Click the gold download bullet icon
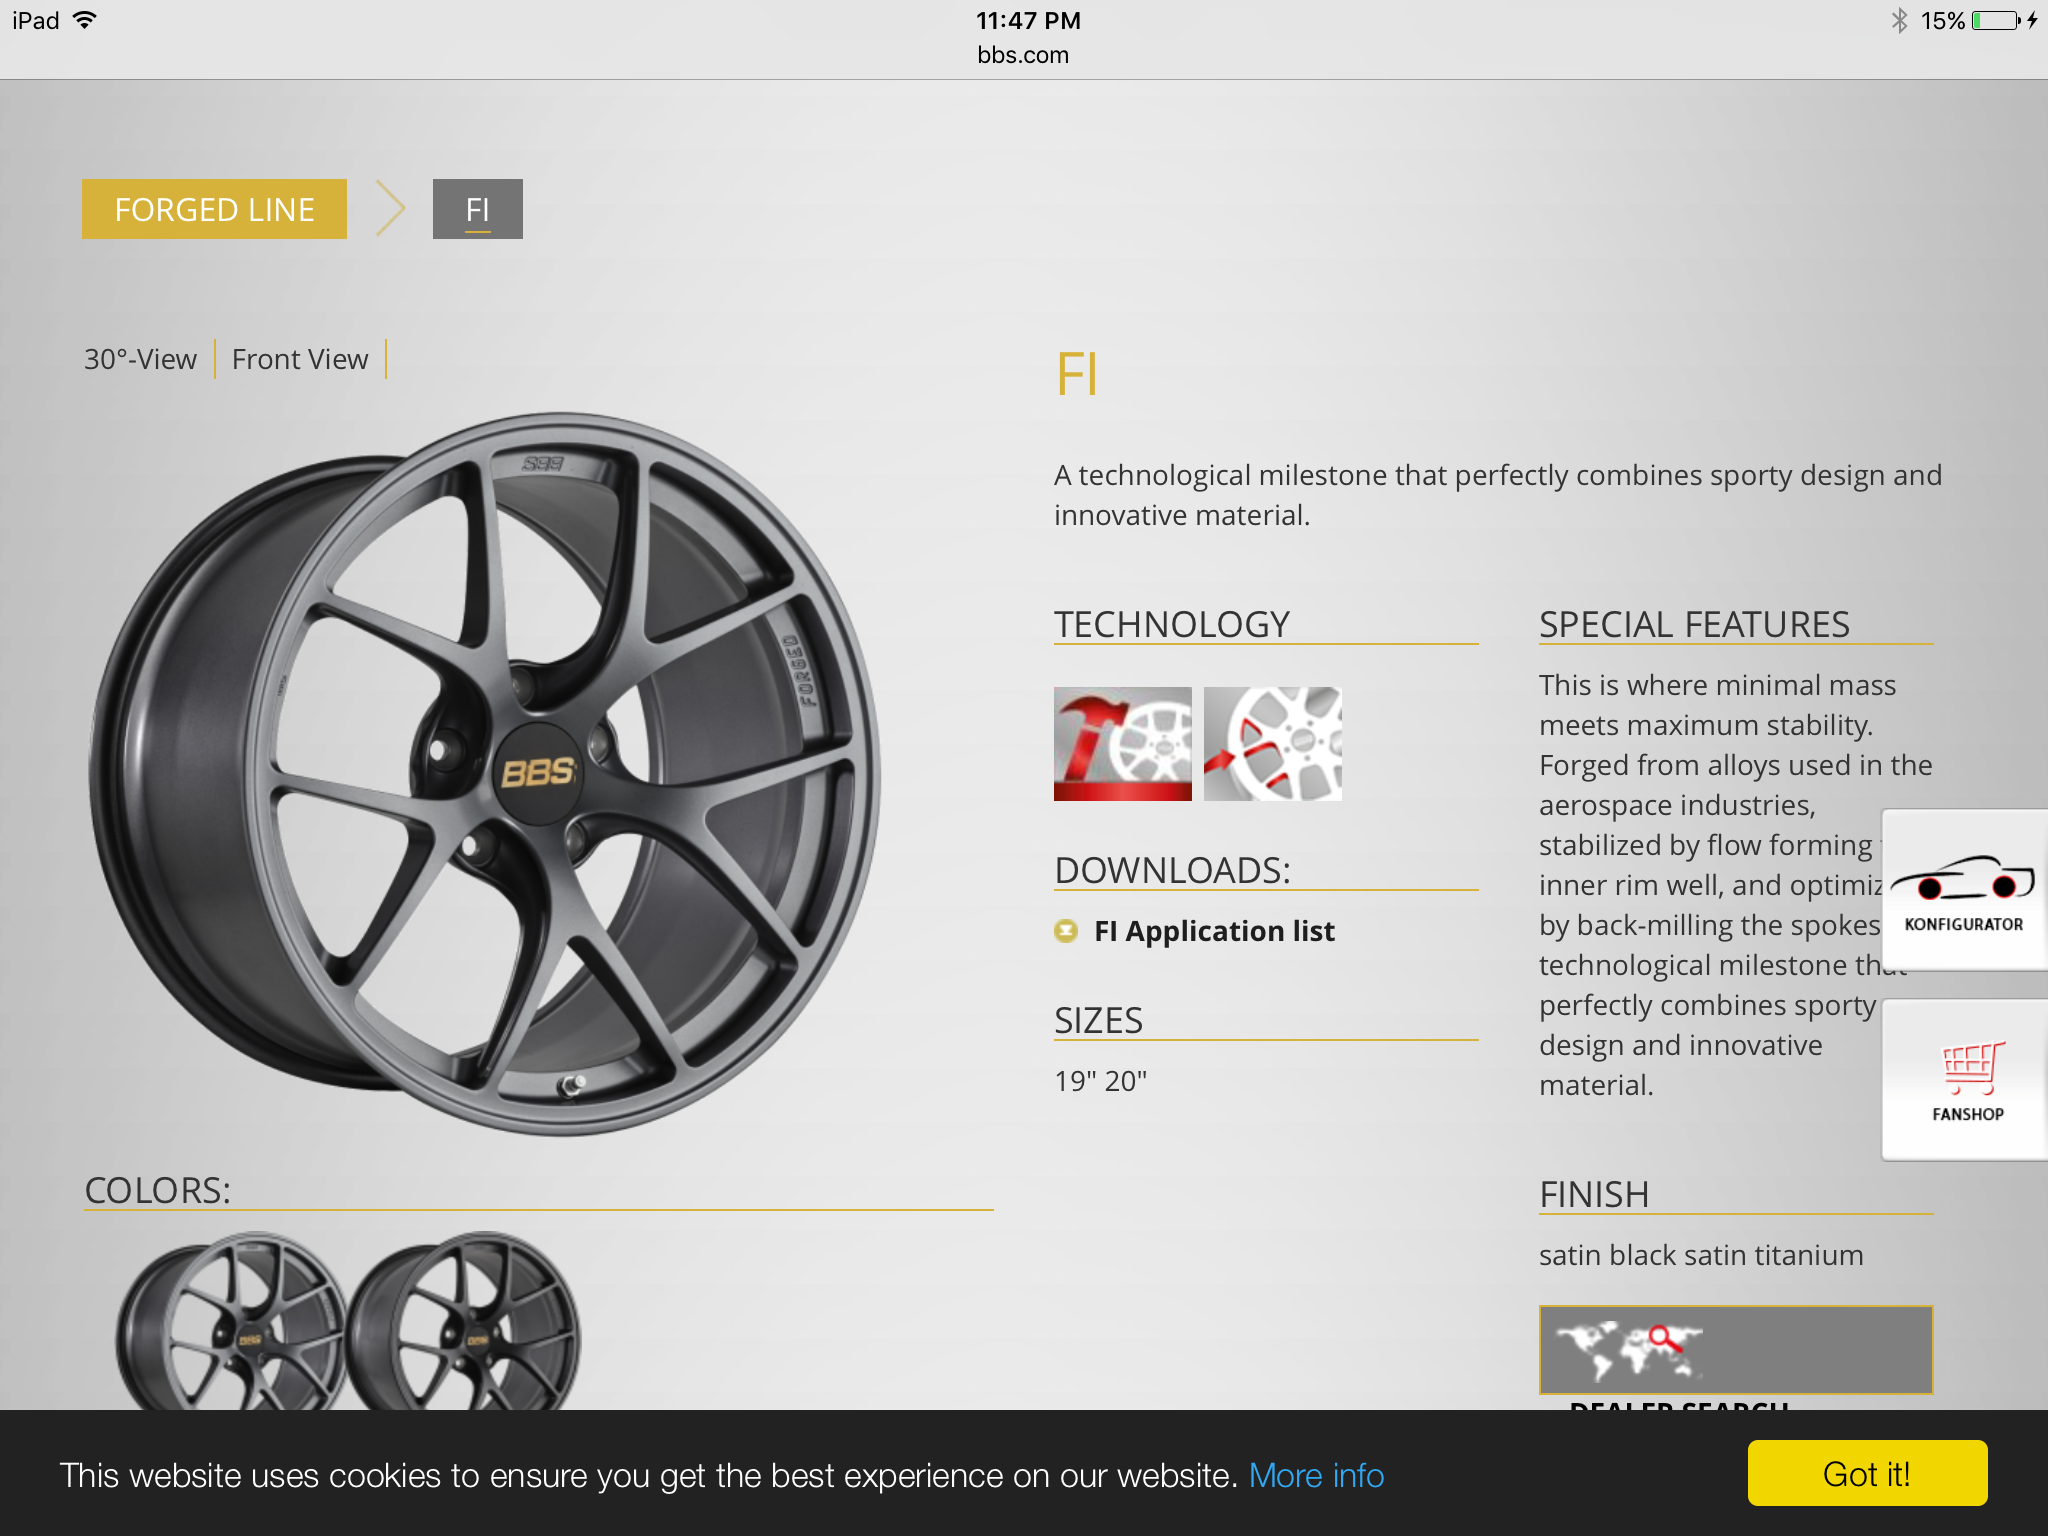The image size is (2048, 1536). pos(1066,931)
